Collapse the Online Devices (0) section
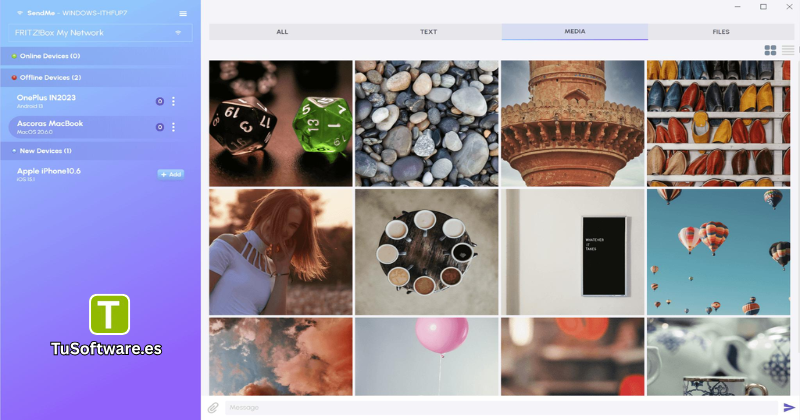 (101, 56)
